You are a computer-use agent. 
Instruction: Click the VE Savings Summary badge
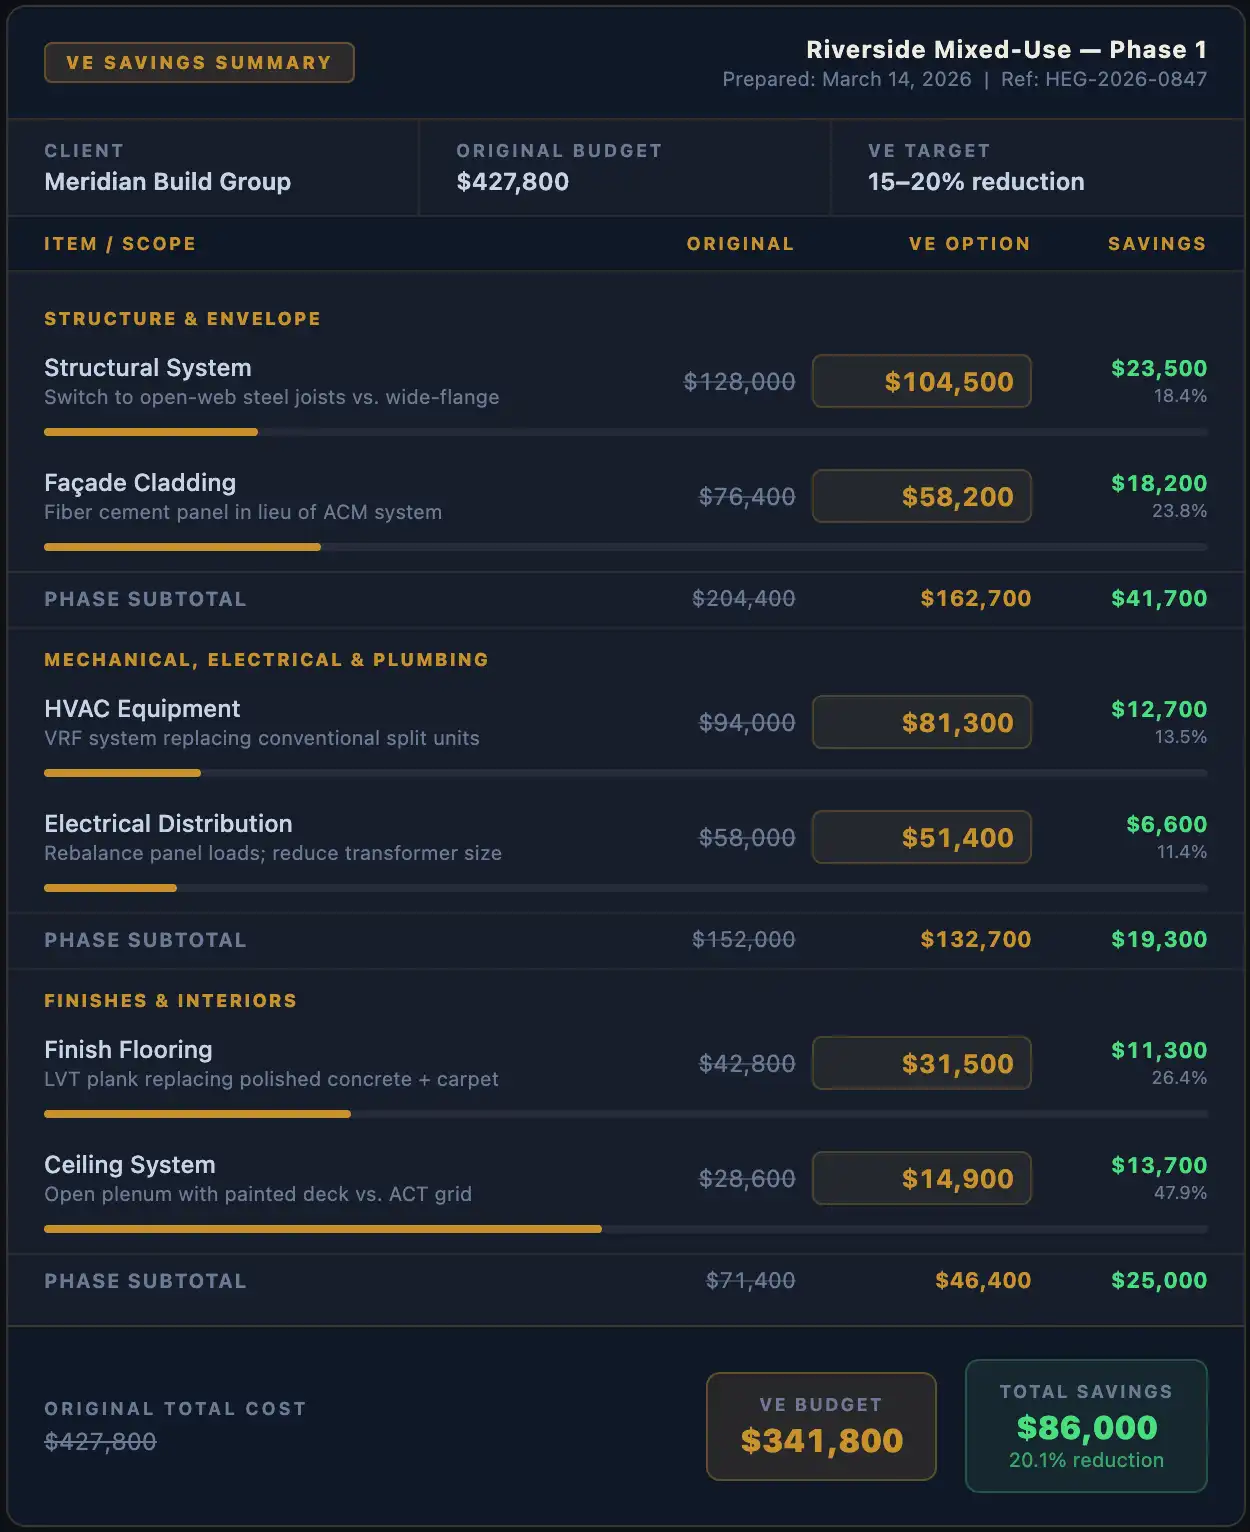[x=199, y=62]
